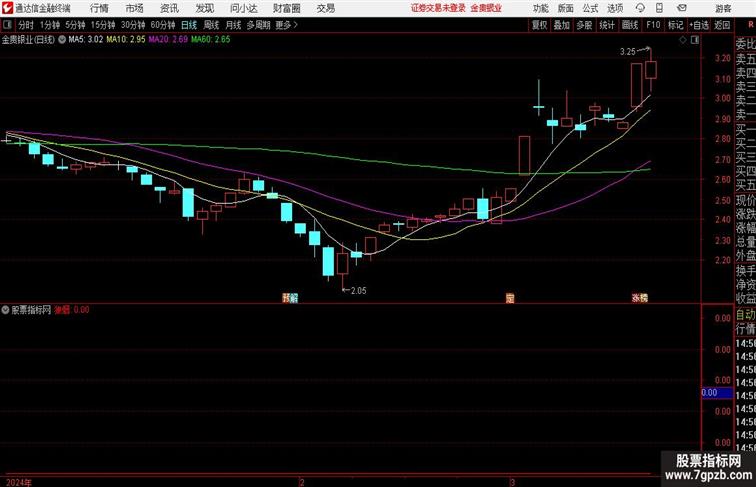
Task: Open the 发现 menu
Action: 204,8
